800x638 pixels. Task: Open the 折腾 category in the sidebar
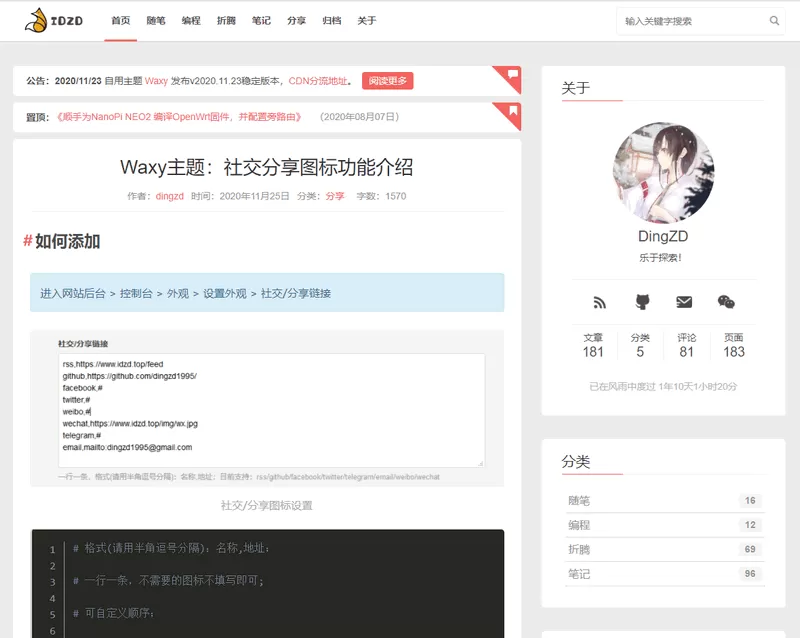pos(578,549)
